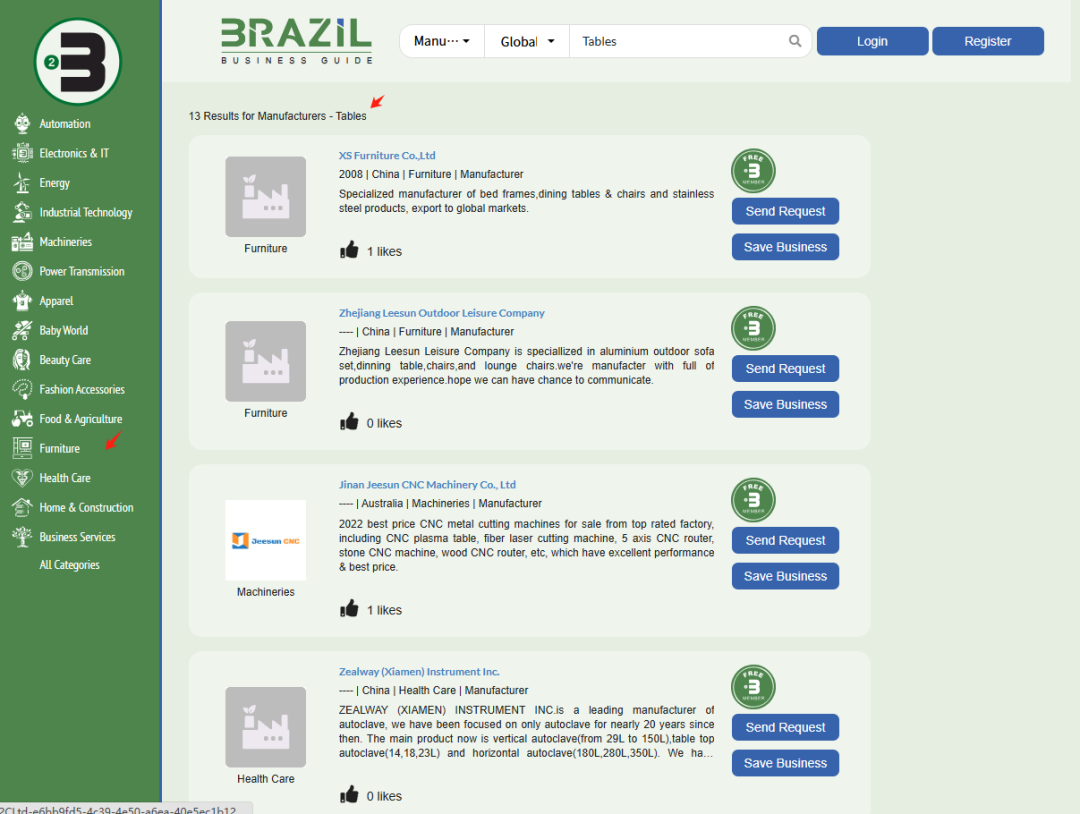The image size is (1080, 814).
Task: Open Zealway (Xiamen) Instrument Inc. link
Action: [x=419, y=672]
